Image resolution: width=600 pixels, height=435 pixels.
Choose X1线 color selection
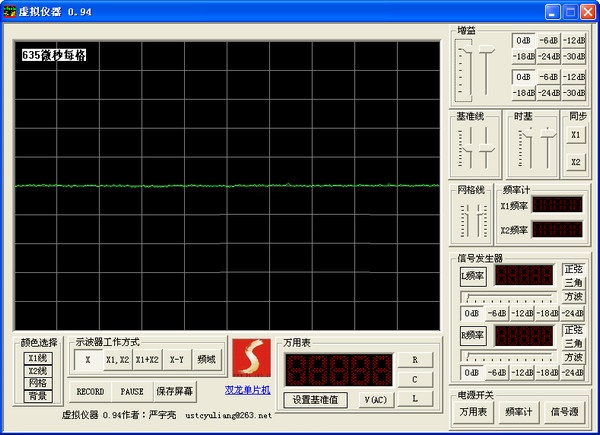(37, 357)
